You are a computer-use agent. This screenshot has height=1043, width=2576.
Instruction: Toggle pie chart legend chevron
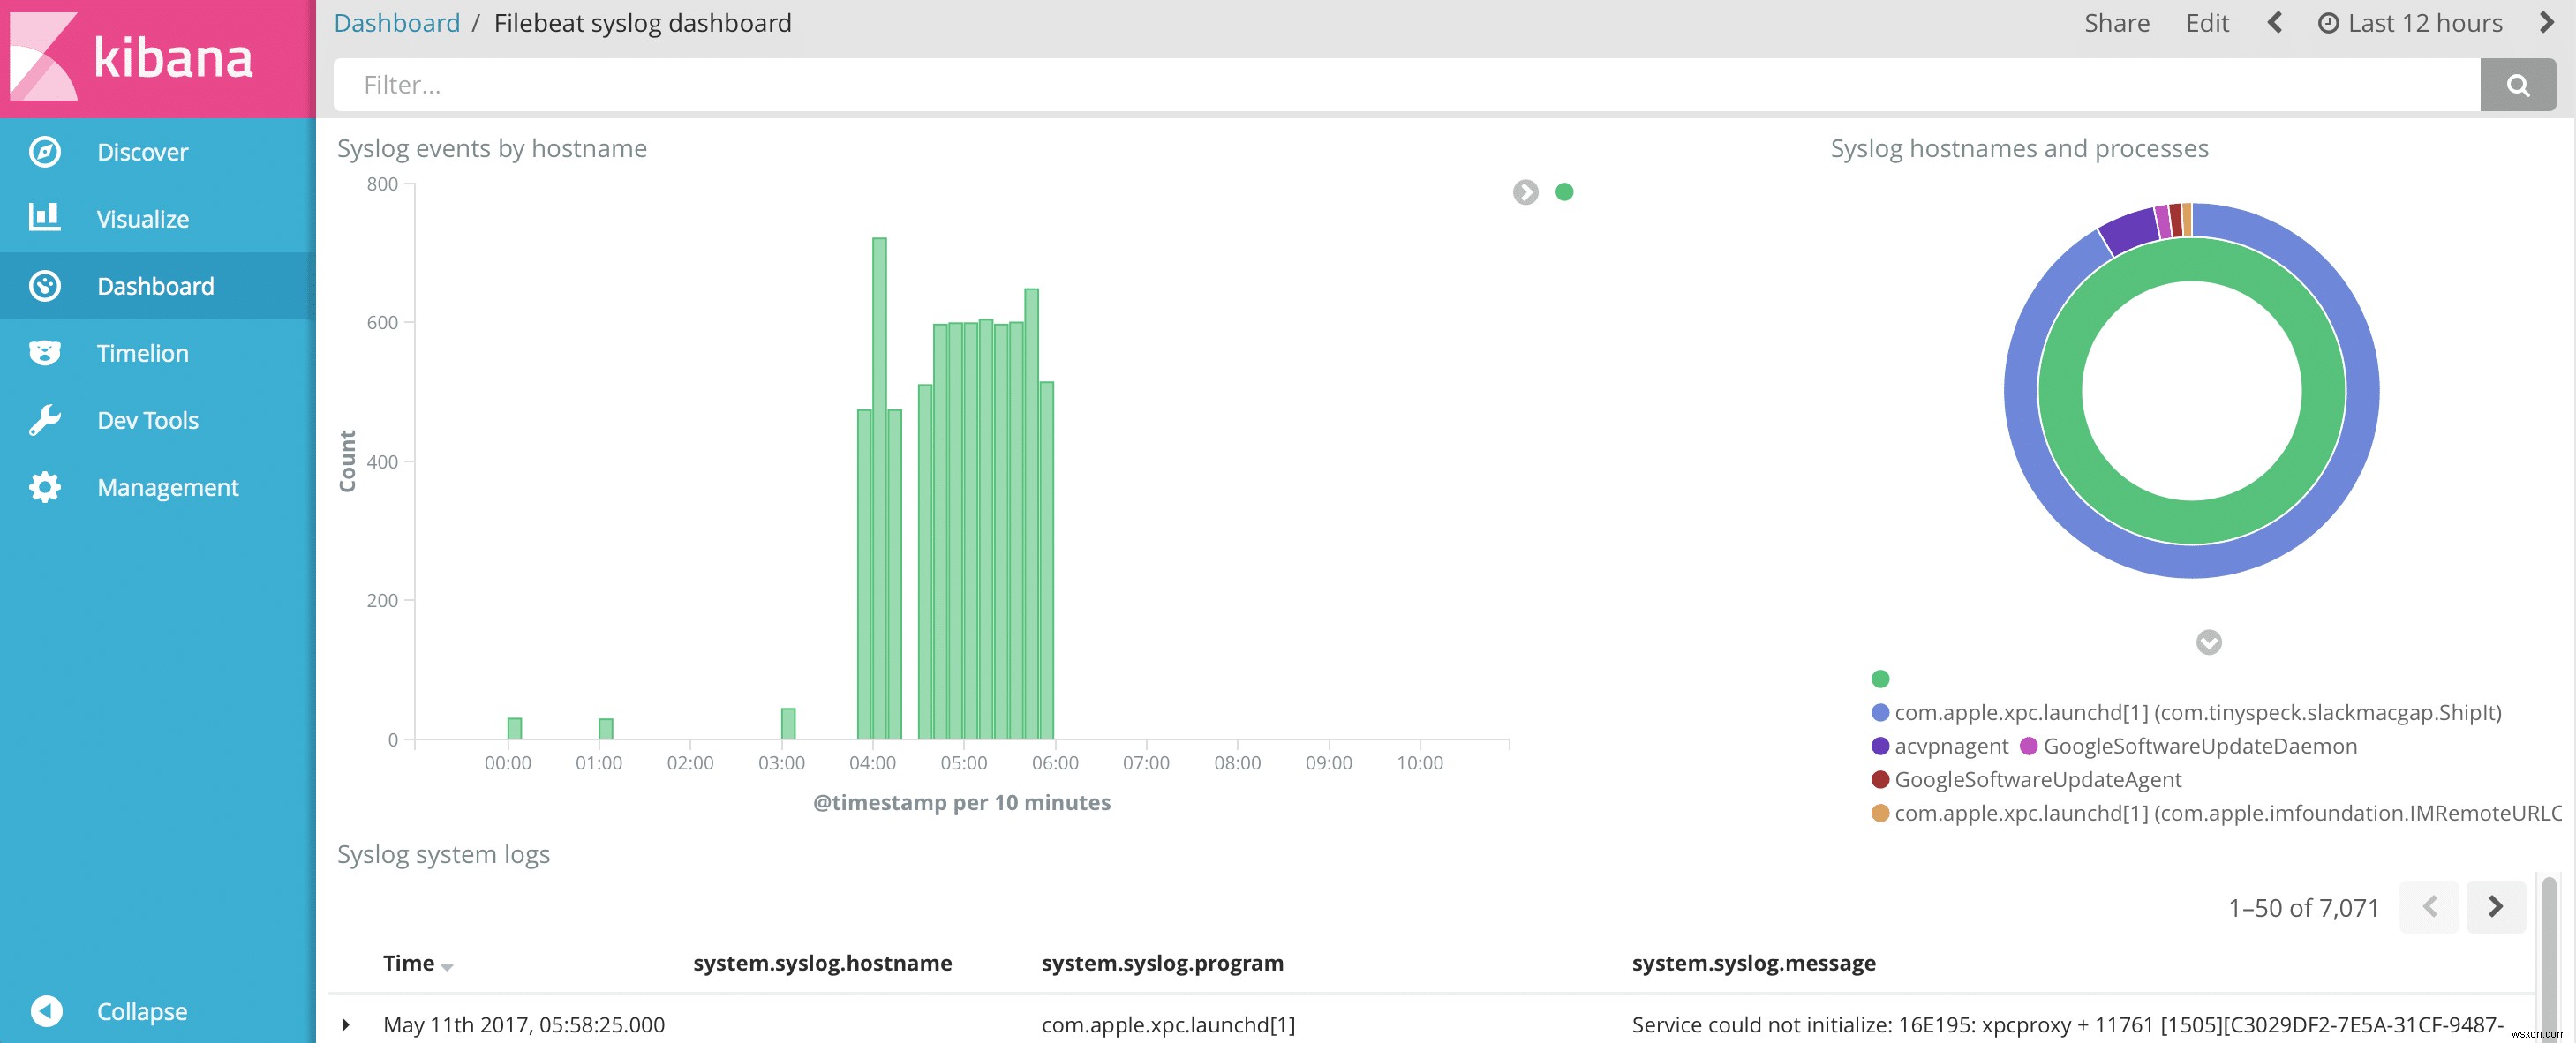point(2208,642)
